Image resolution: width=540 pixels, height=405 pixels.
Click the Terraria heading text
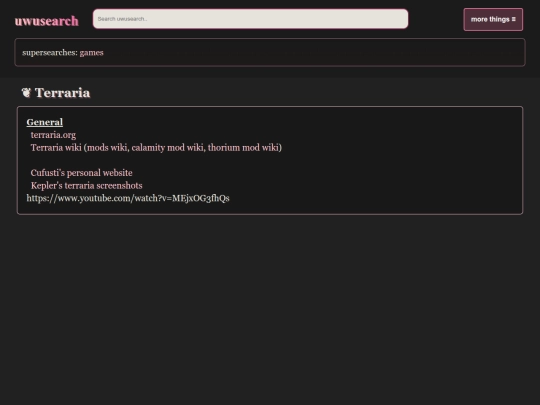click(x=62, y=93)
